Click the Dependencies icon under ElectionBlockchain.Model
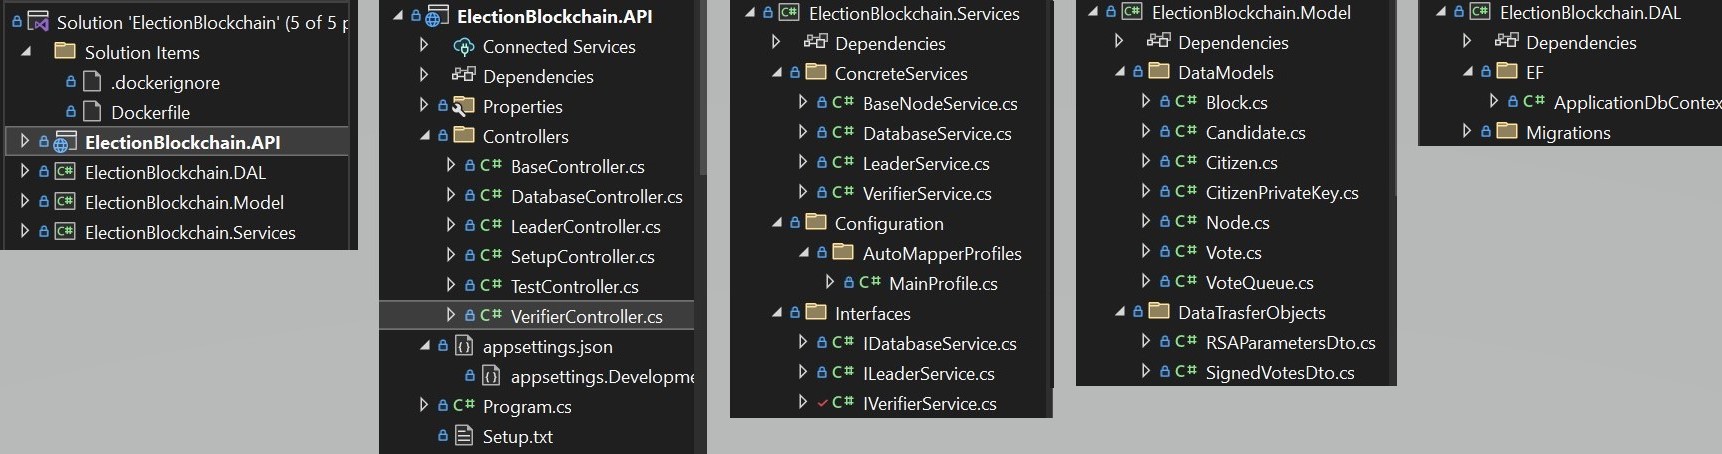 [1158, 42]
